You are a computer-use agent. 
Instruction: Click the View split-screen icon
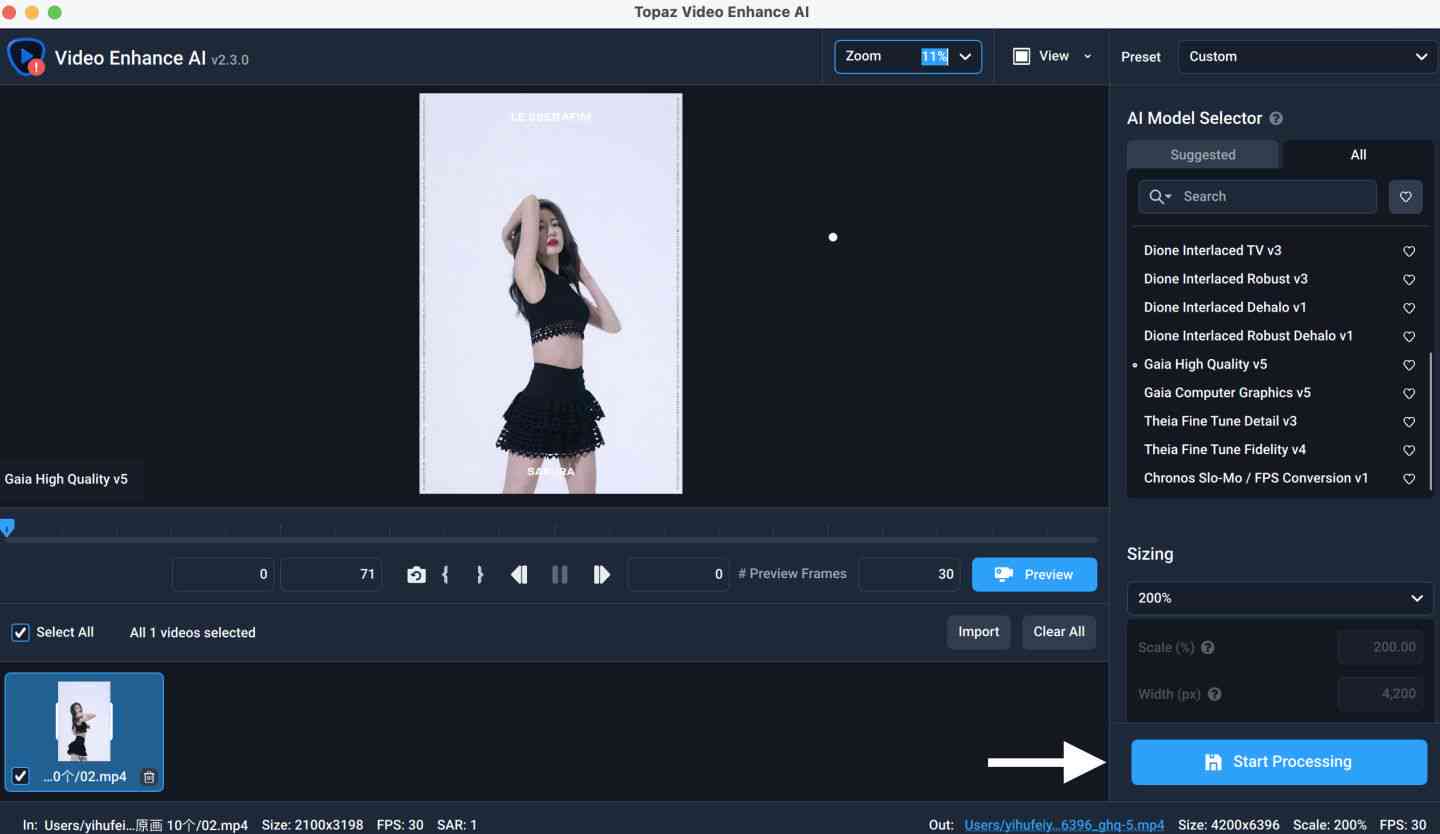(1021, 57)
